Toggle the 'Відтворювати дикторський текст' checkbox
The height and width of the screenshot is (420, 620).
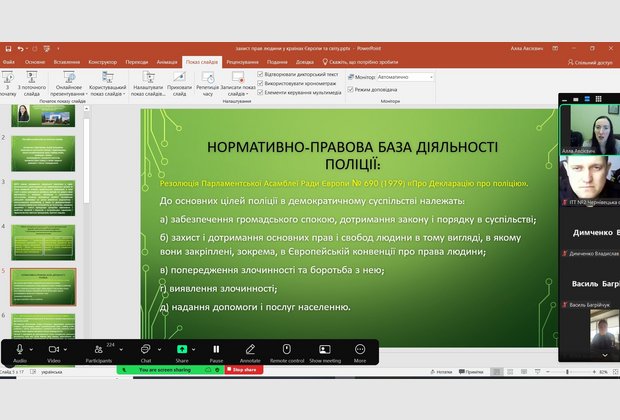(x=261, y=74)
